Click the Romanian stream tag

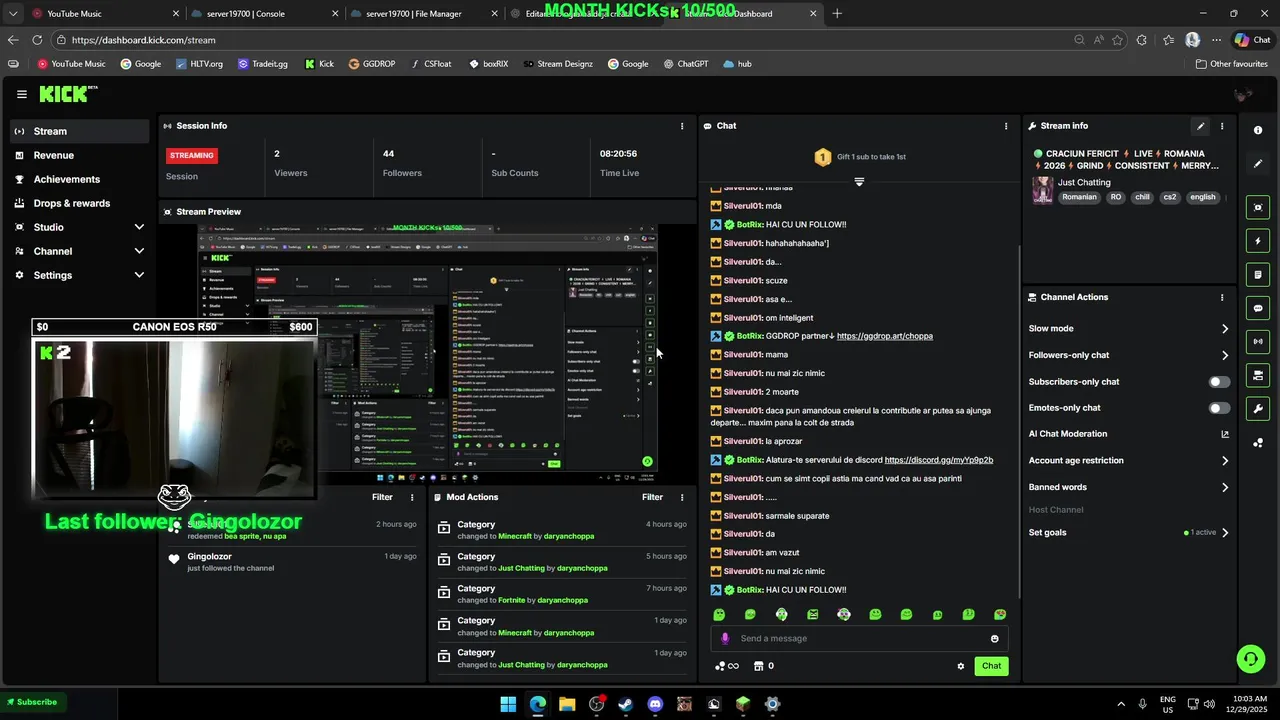1079,197
